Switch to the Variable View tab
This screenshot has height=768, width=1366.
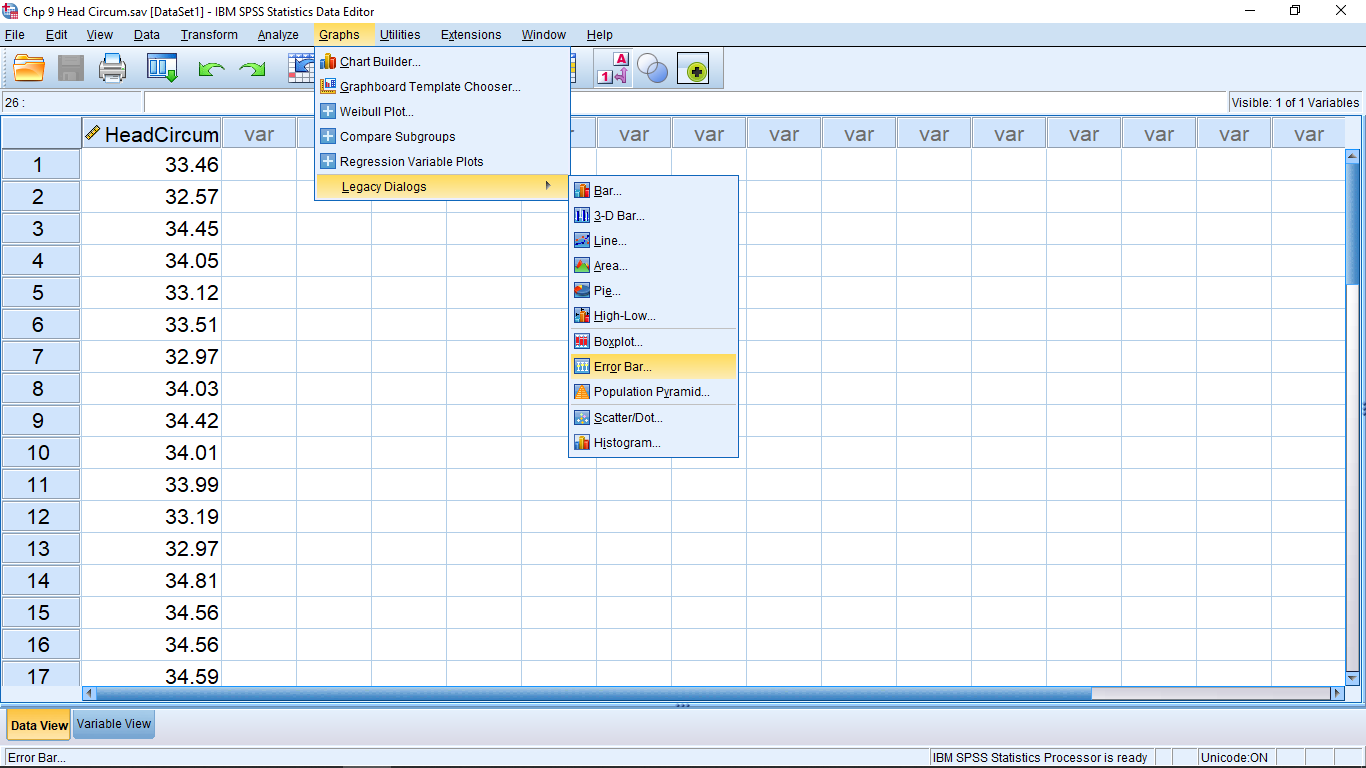point(114,724)
